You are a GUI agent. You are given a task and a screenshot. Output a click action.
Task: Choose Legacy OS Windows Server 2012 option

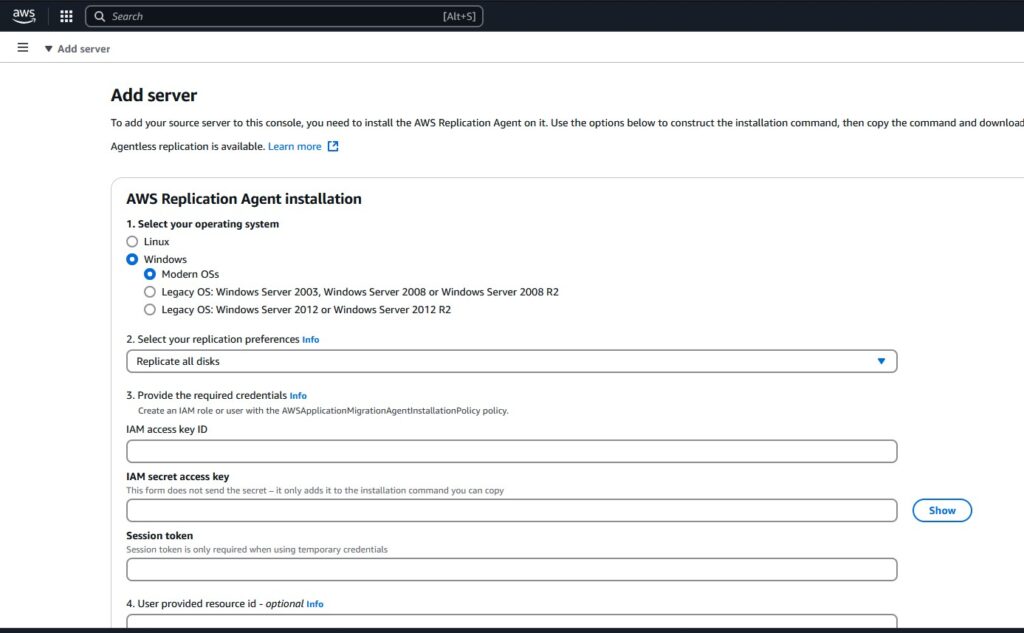pyautogui.click(x=150, y=310)
